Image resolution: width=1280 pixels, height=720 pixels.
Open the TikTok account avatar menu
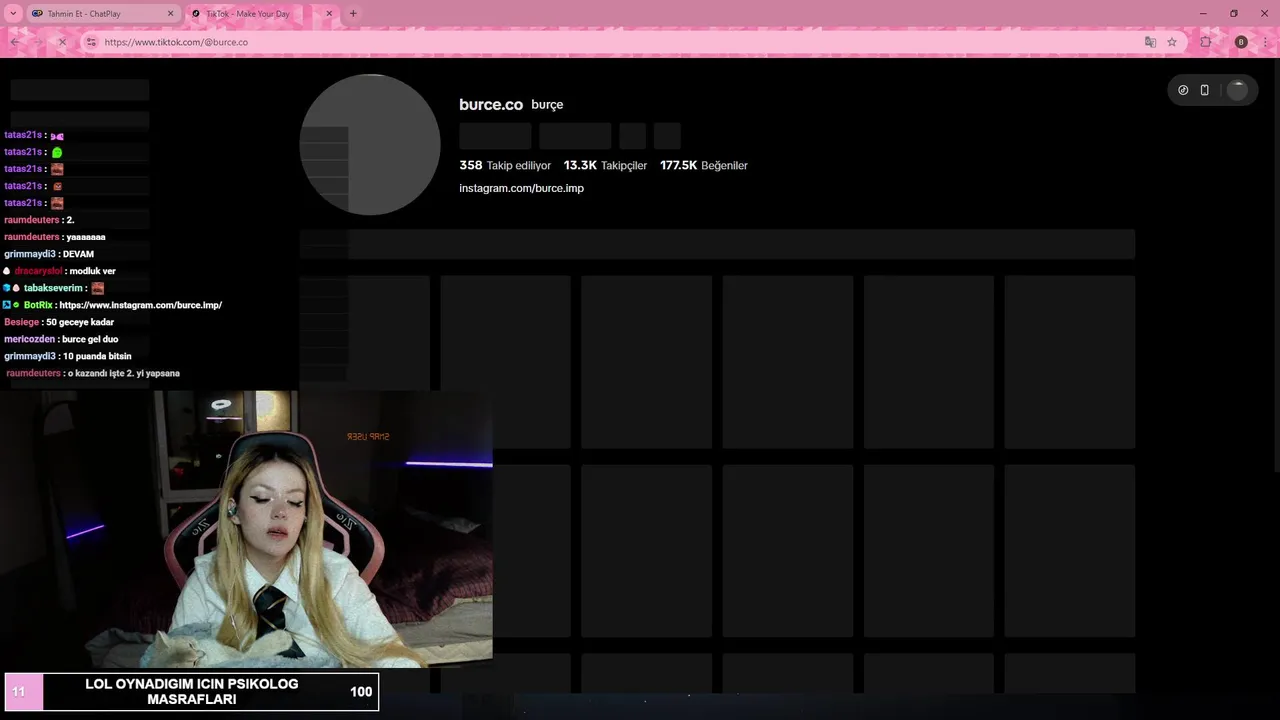tap(1237, 90)
